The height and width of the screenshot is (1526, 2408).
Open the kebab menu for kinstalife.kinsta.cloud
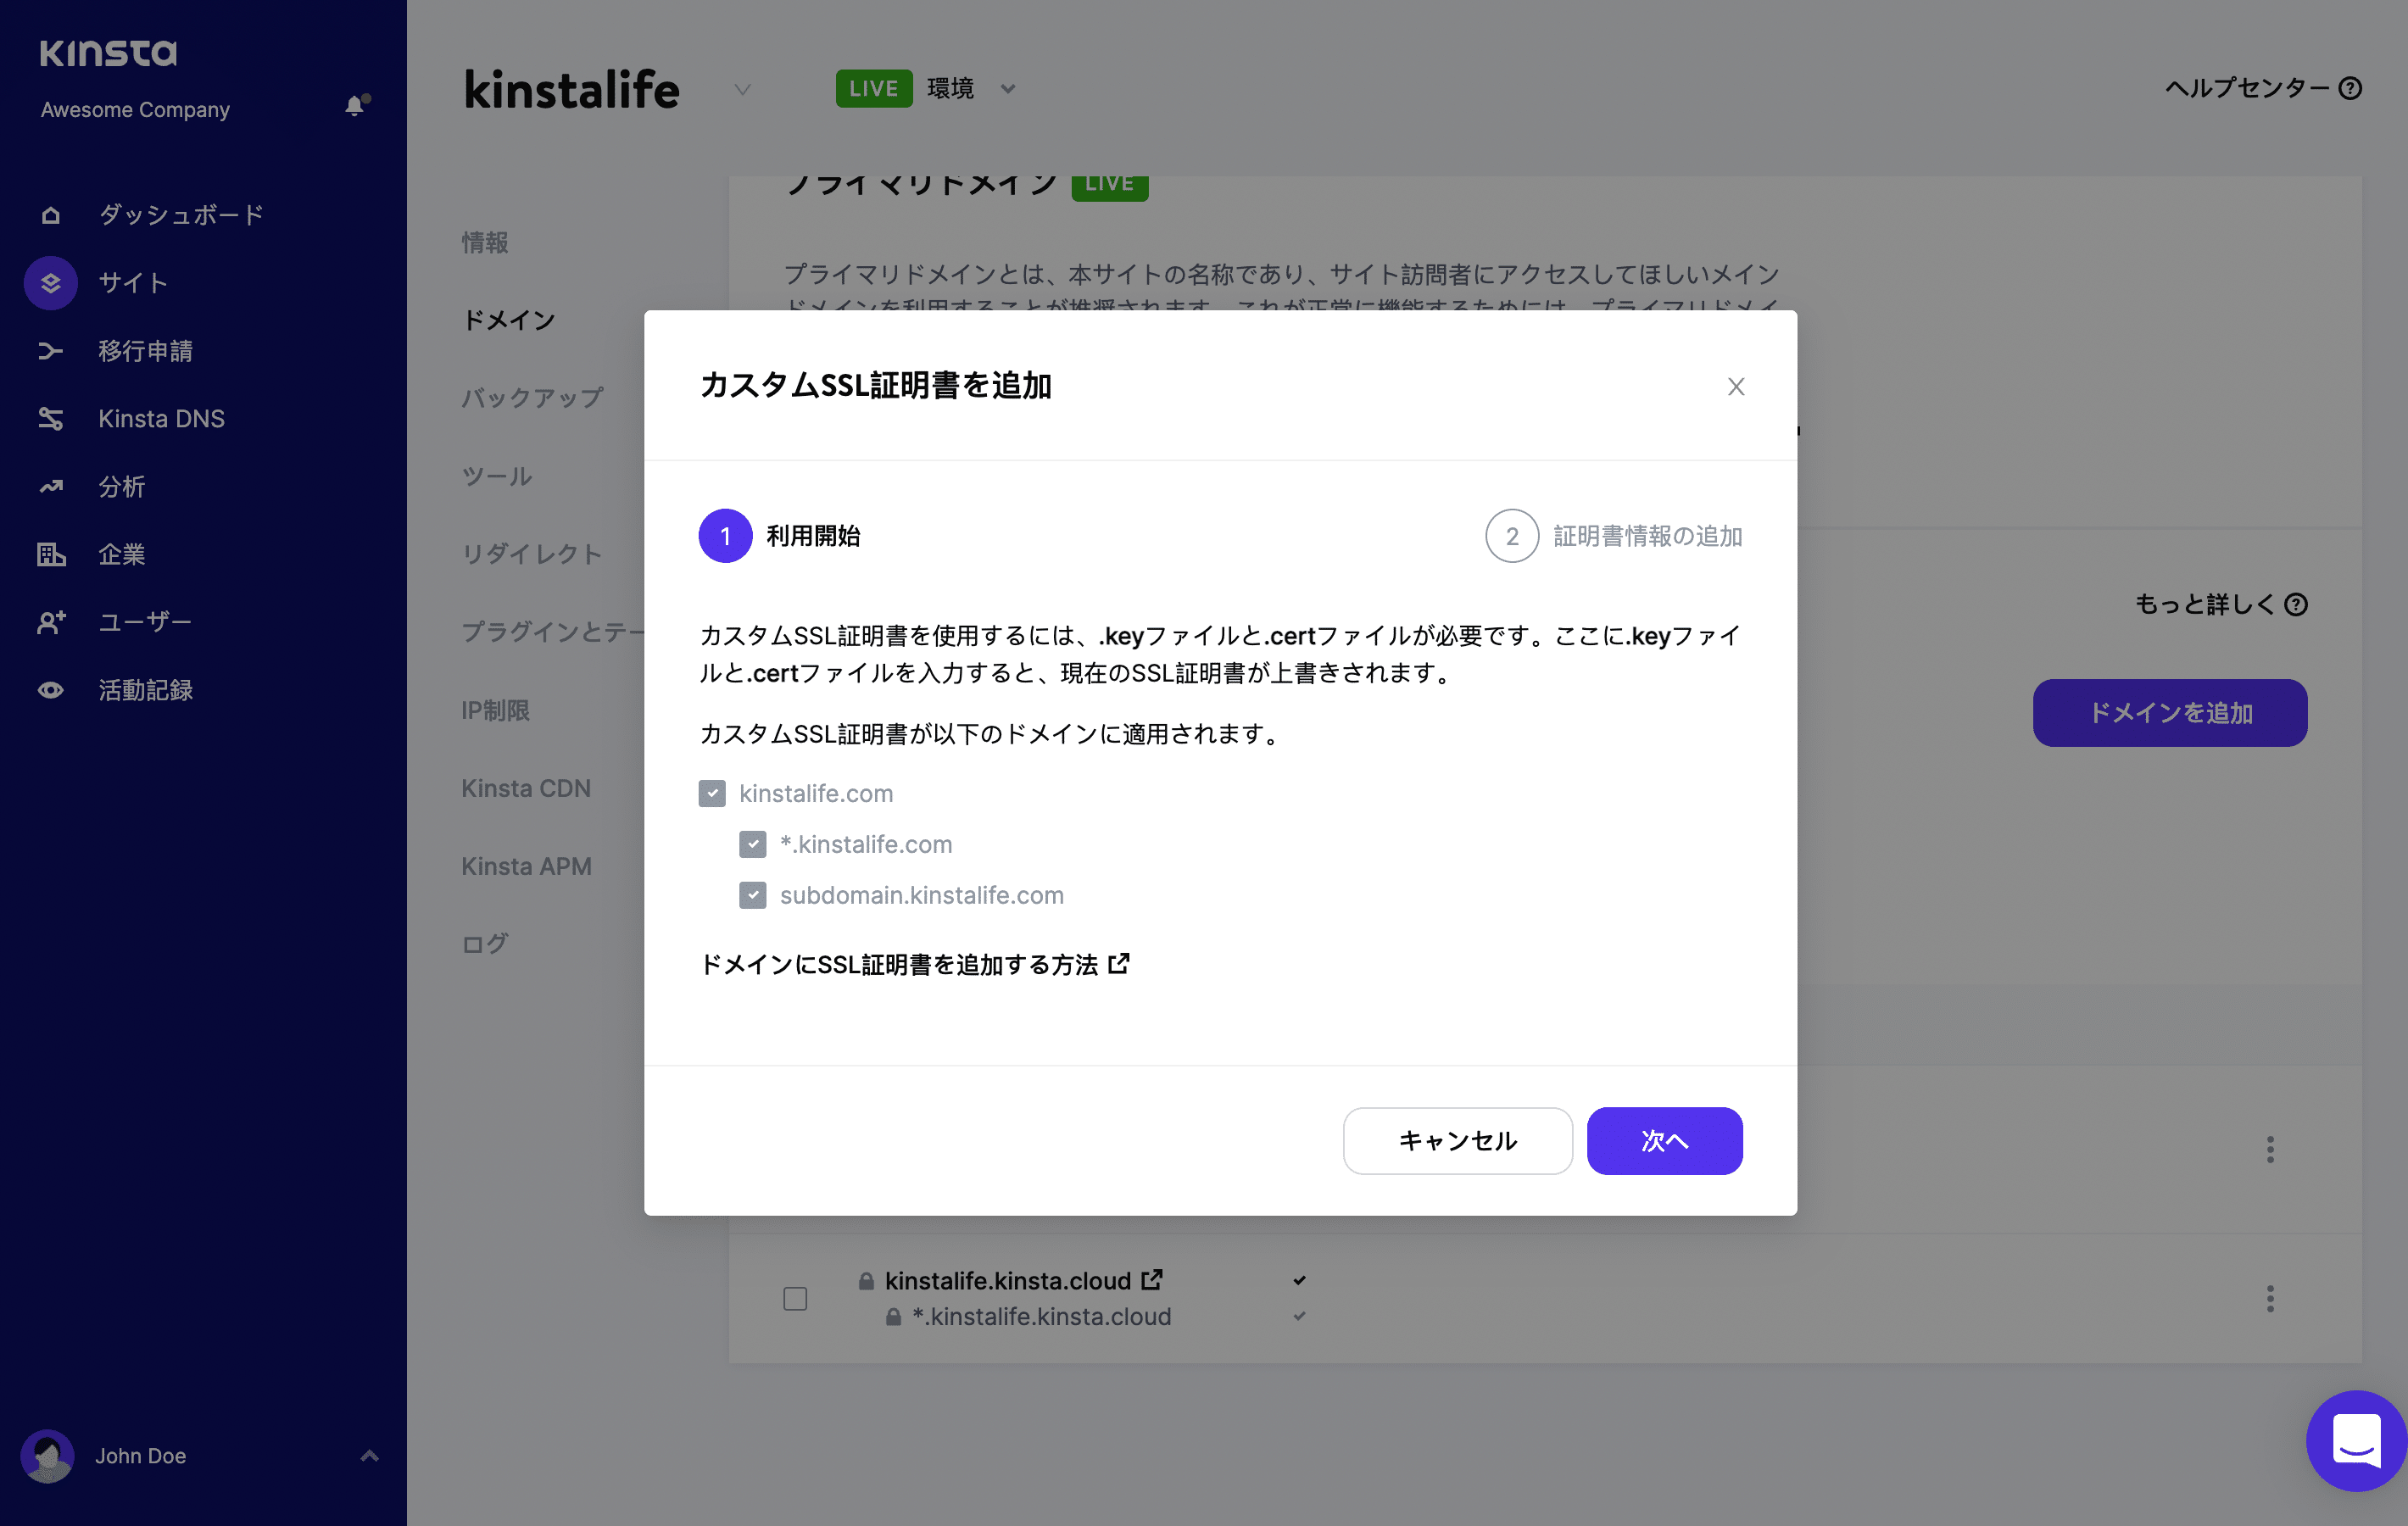pos(2270,1299)
